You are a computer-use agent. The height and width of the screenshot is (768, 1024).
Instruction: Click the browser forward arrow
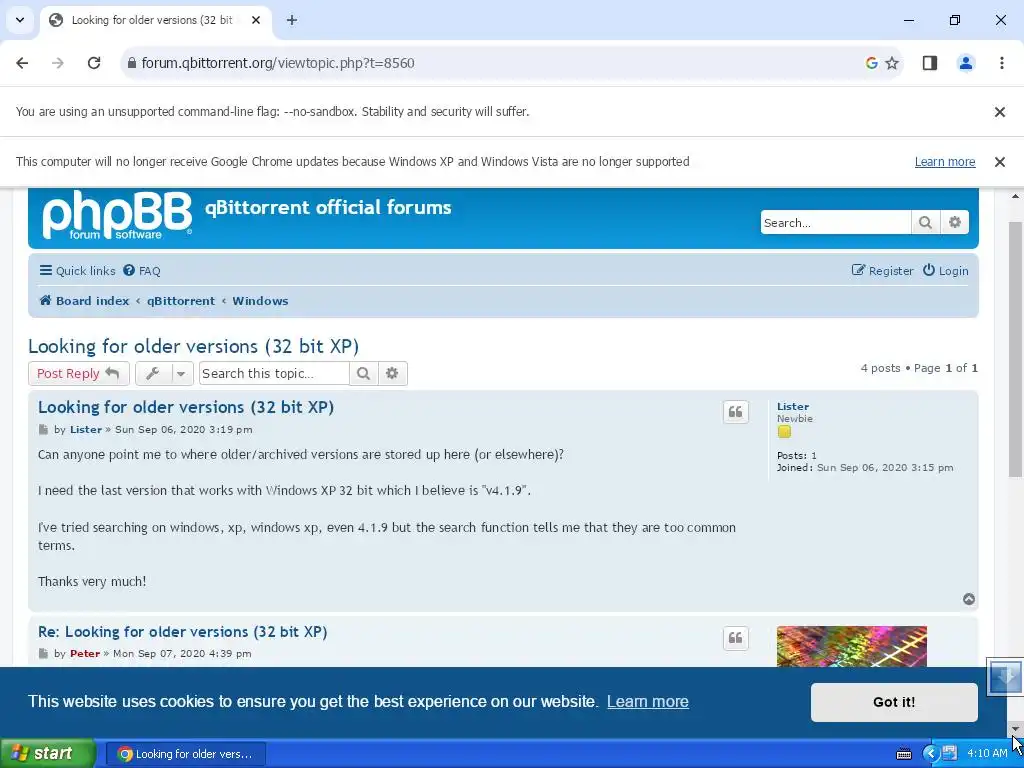coord(57,63)
